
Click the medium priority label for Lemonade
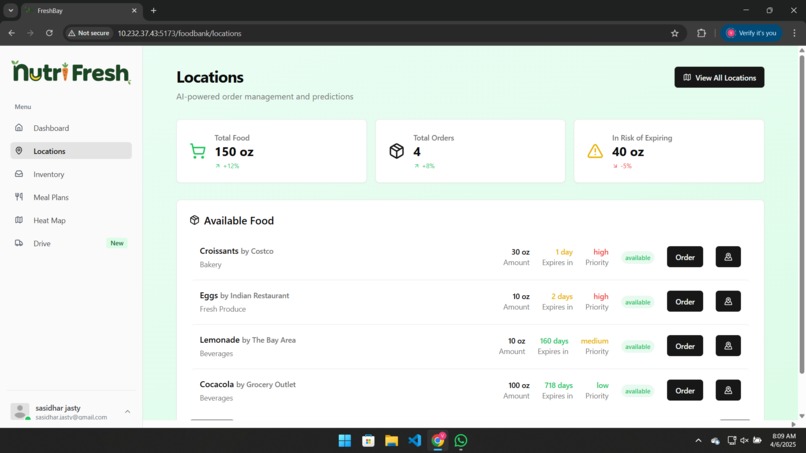click(594, 341)
